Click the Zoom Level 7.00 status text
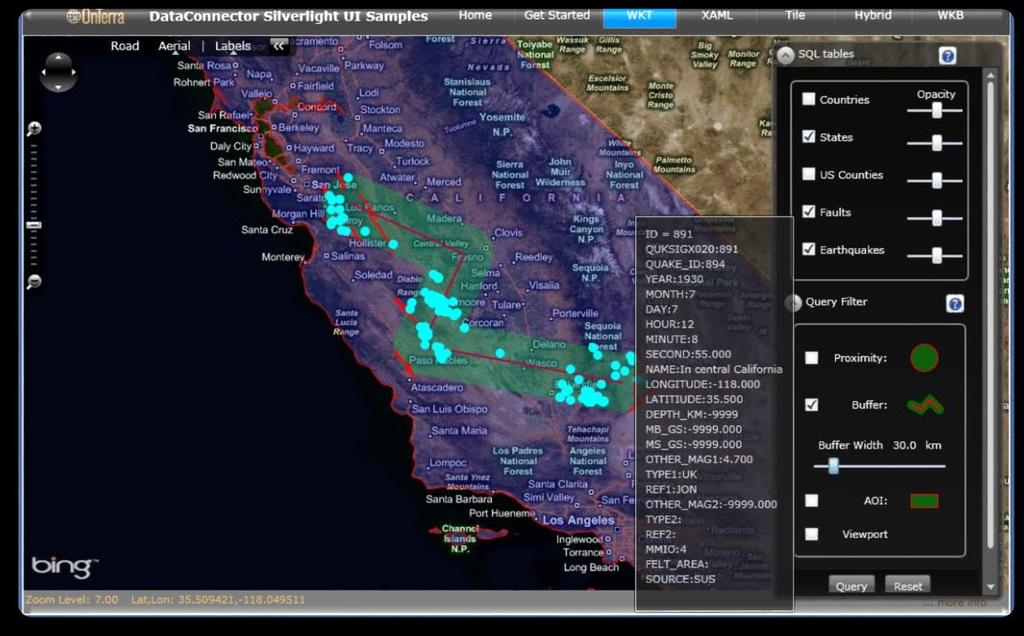This screenshot has height=636, width=1024. [x=72, y=599]
